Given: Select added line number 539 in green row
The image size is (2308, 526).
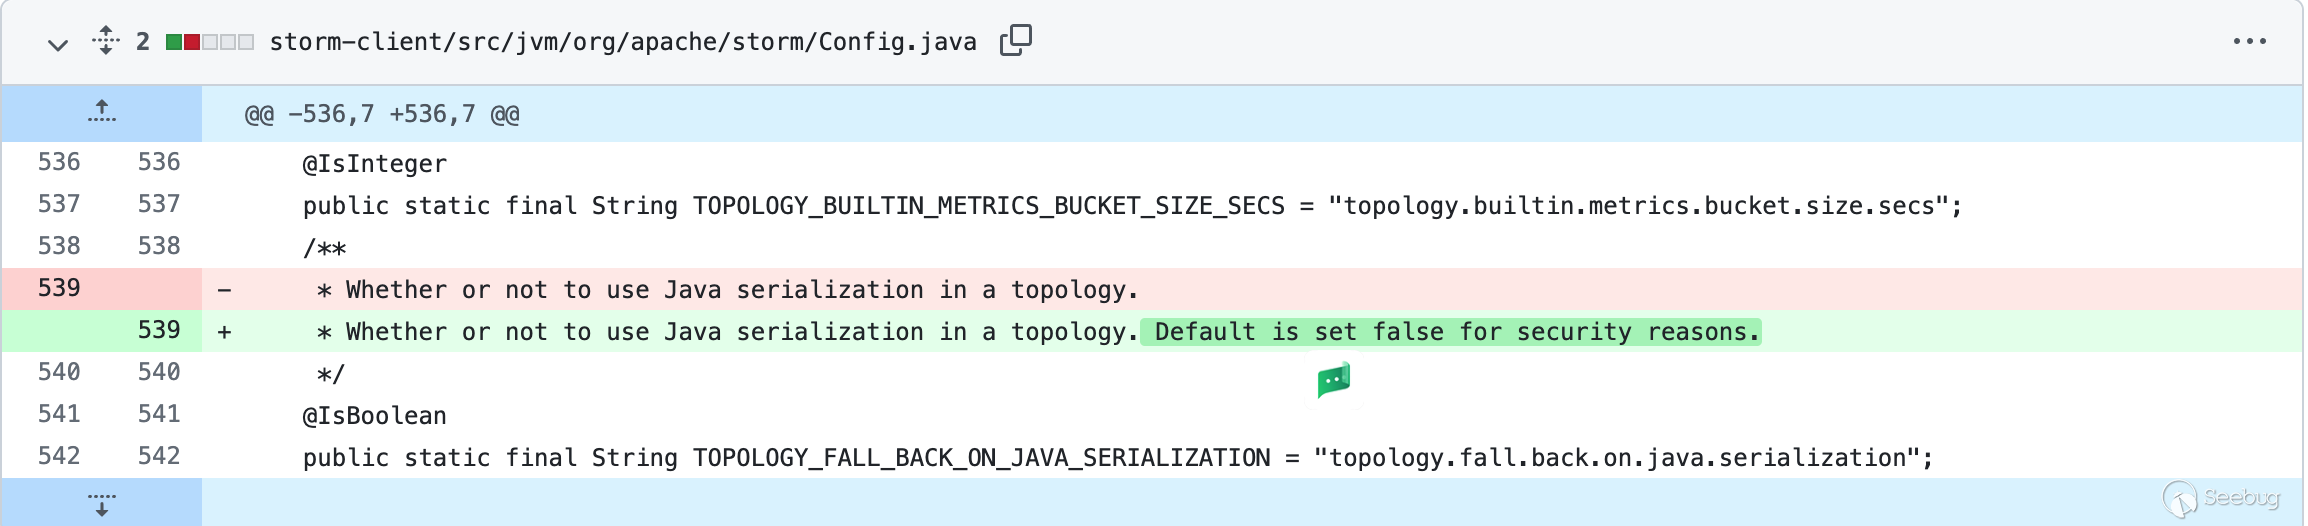Looking at the screenshot, I should click(159, 330).
